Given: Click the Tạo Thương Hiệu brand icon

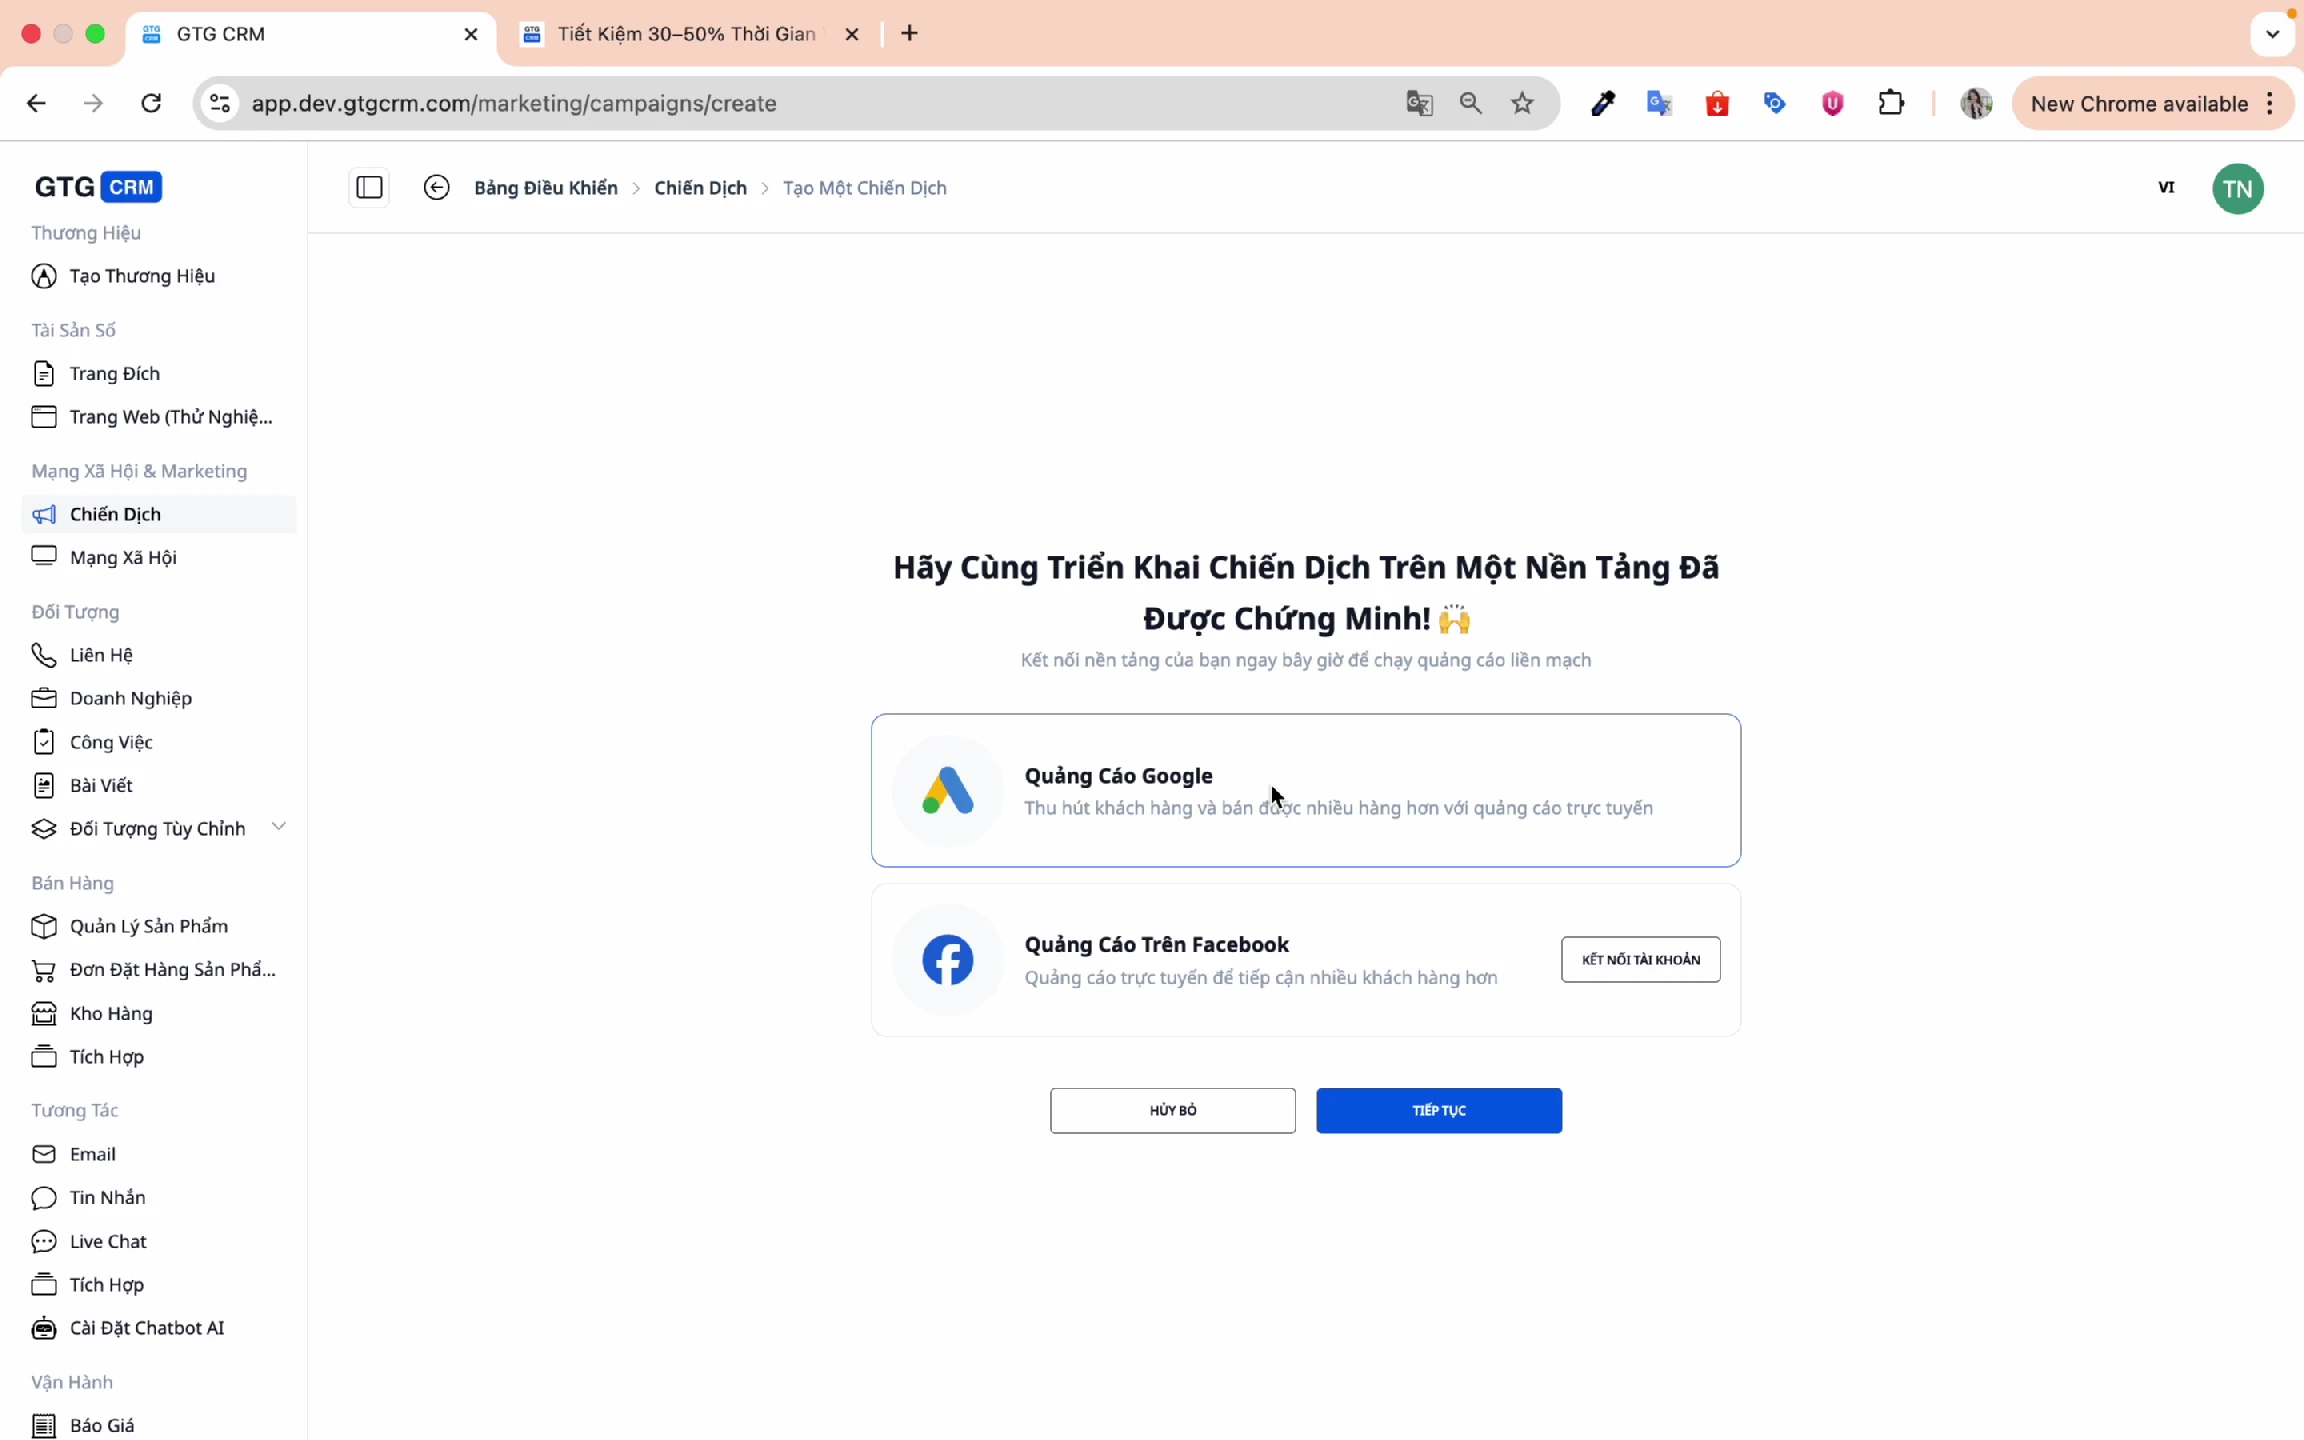Looking at the screenshot, I should point(44,276).
